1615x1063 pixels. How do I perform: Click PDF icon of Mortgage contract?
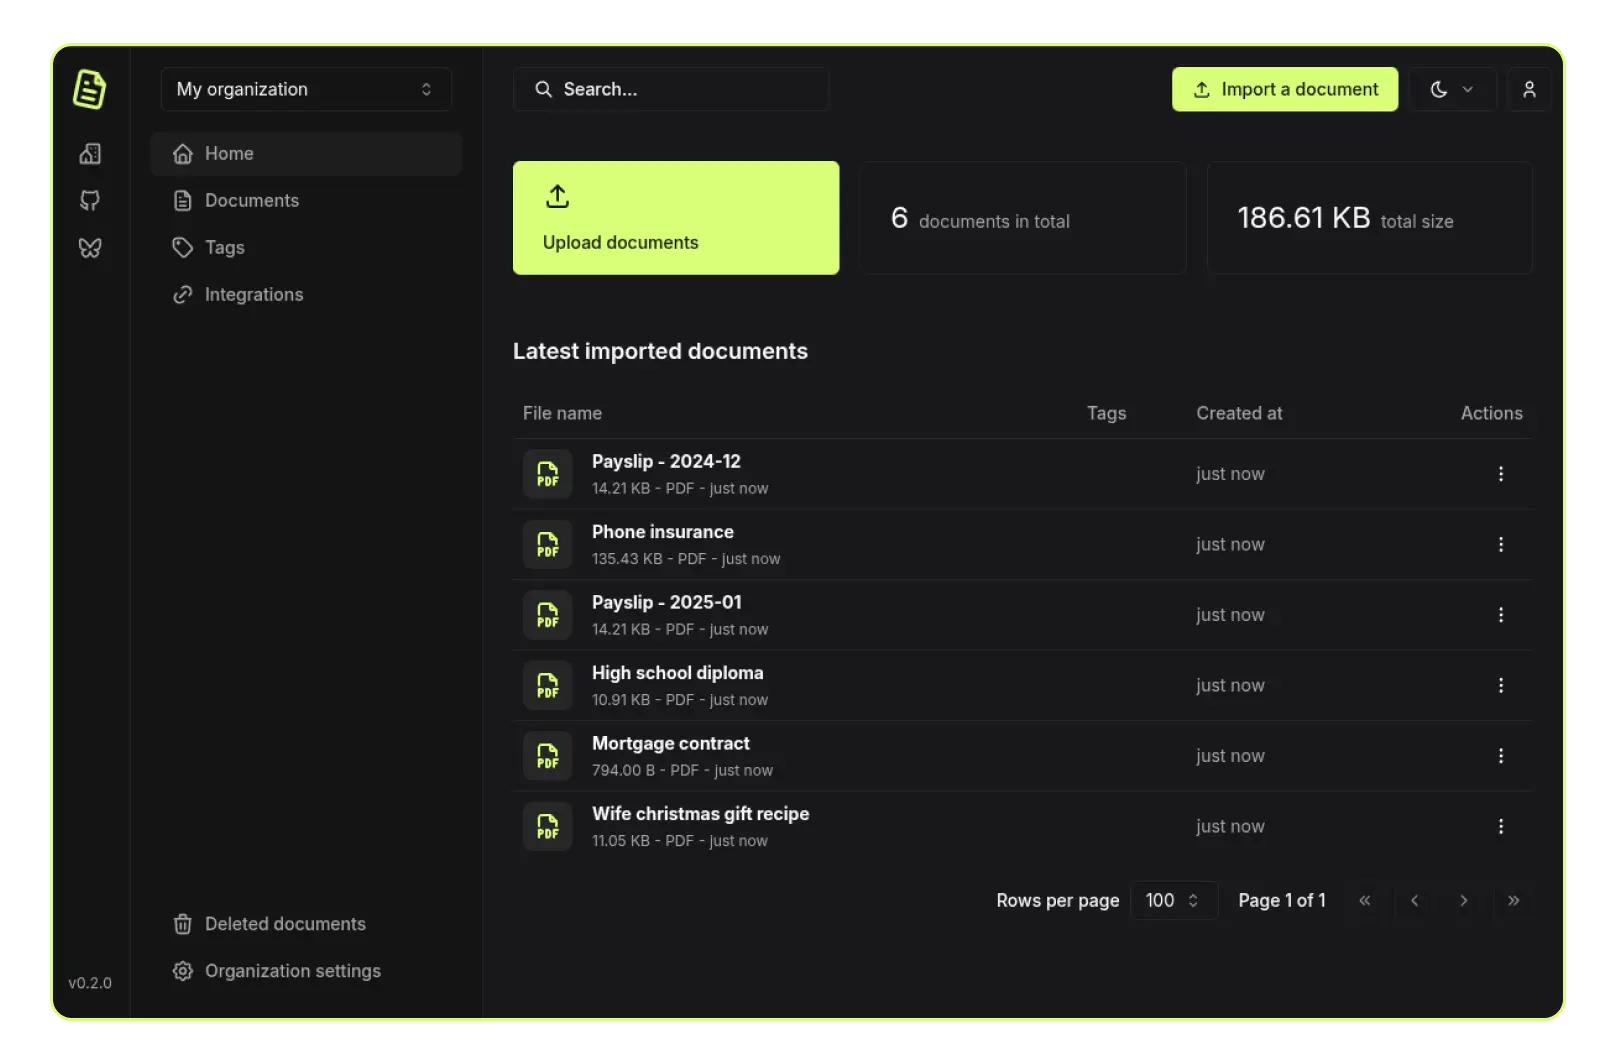[x=548, y=756]
